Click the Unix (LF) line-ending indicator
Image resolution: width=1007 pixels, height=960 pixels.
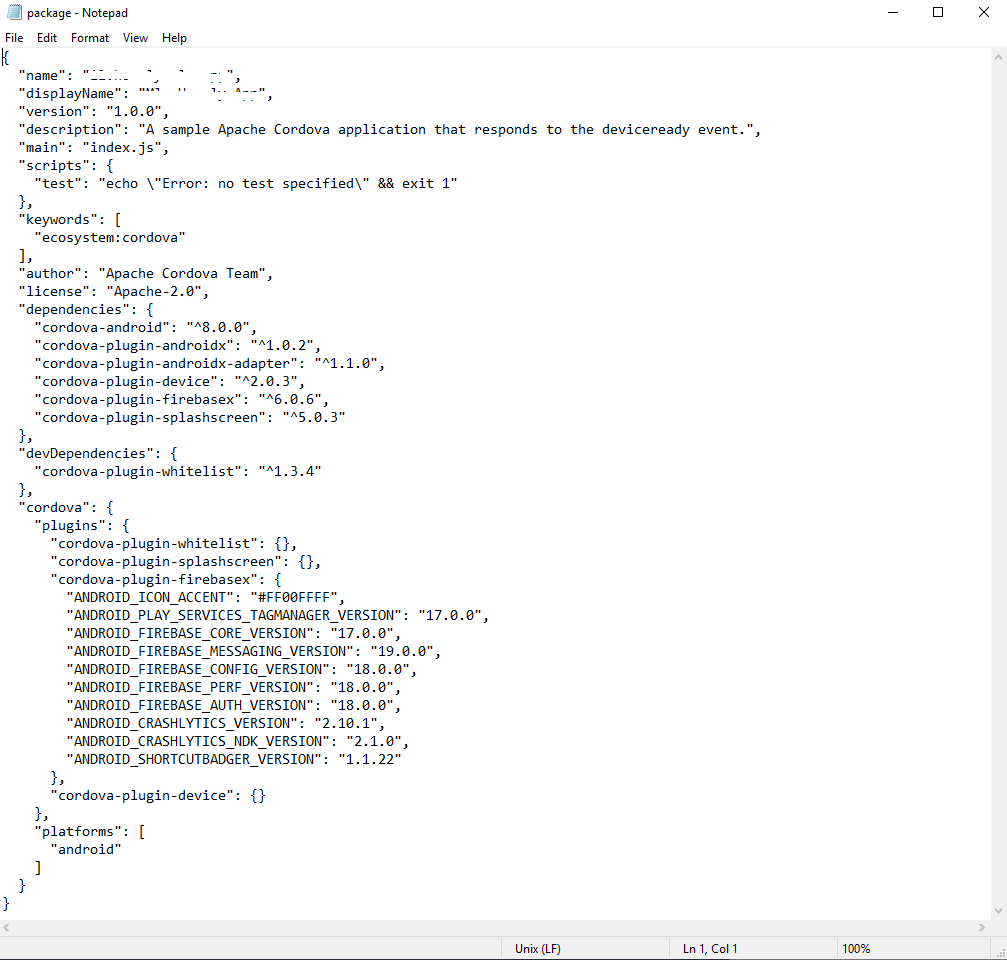(537, 948)
